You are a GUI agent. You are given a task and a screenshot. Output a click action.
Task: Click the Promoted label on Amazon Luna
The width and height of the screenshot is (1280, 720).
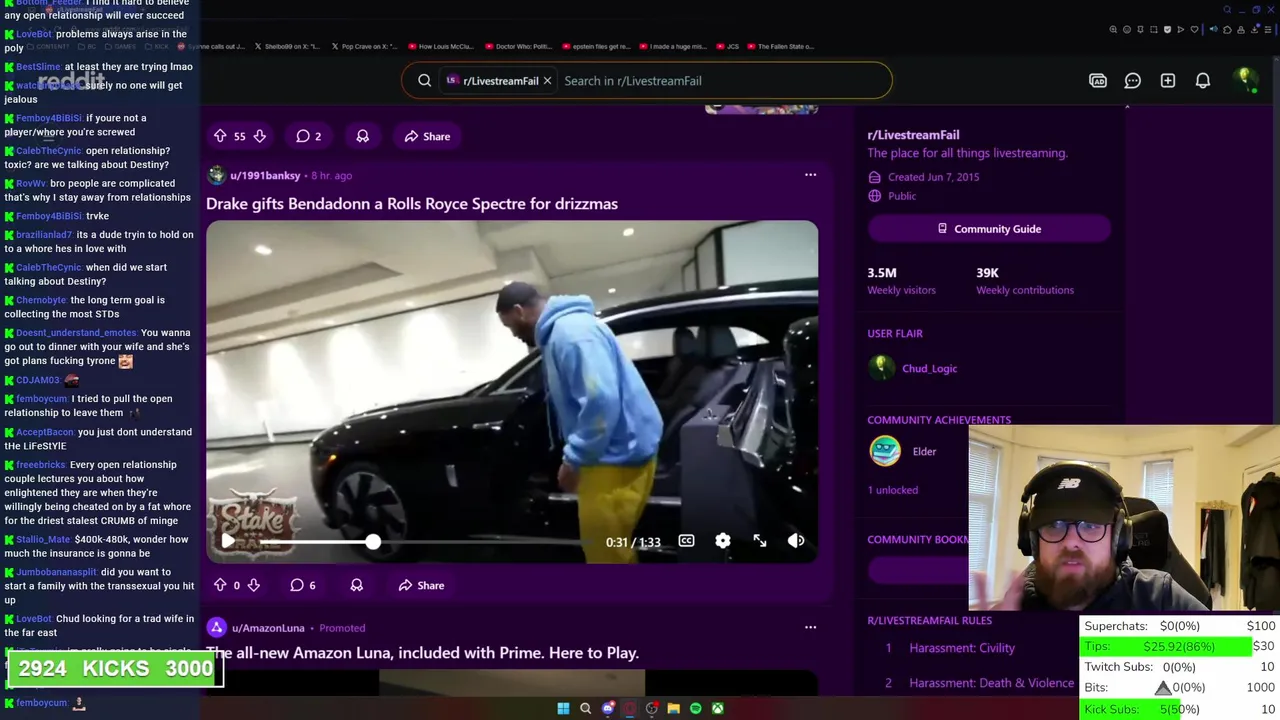tap(342, 628)
